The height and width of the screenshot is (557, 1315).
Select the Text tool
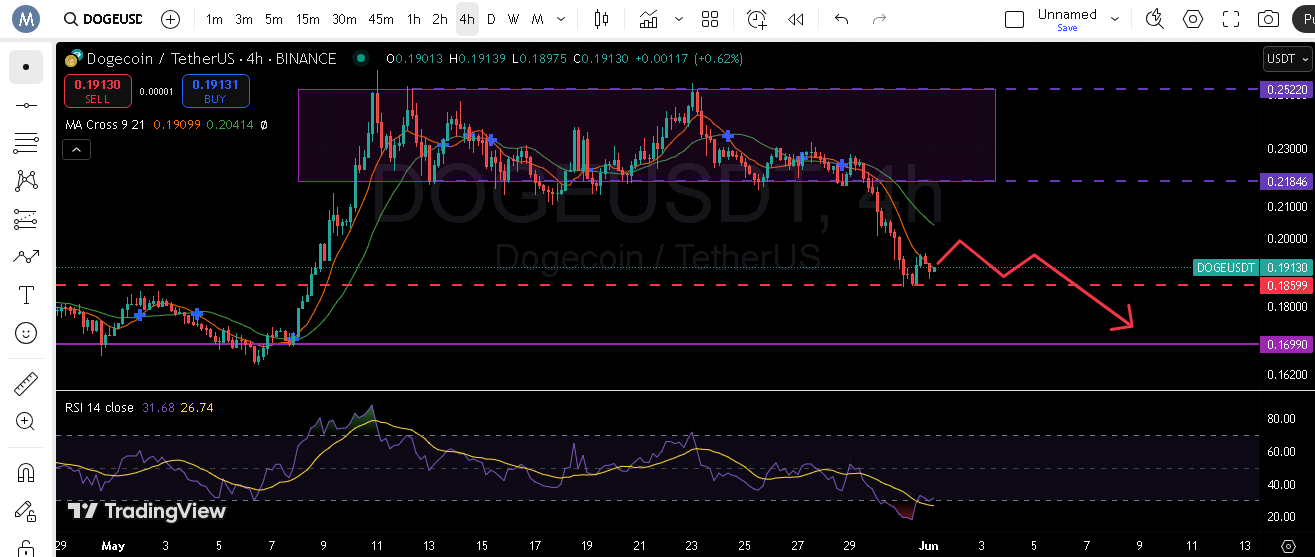pyautogui.click(x=26, y=295)
